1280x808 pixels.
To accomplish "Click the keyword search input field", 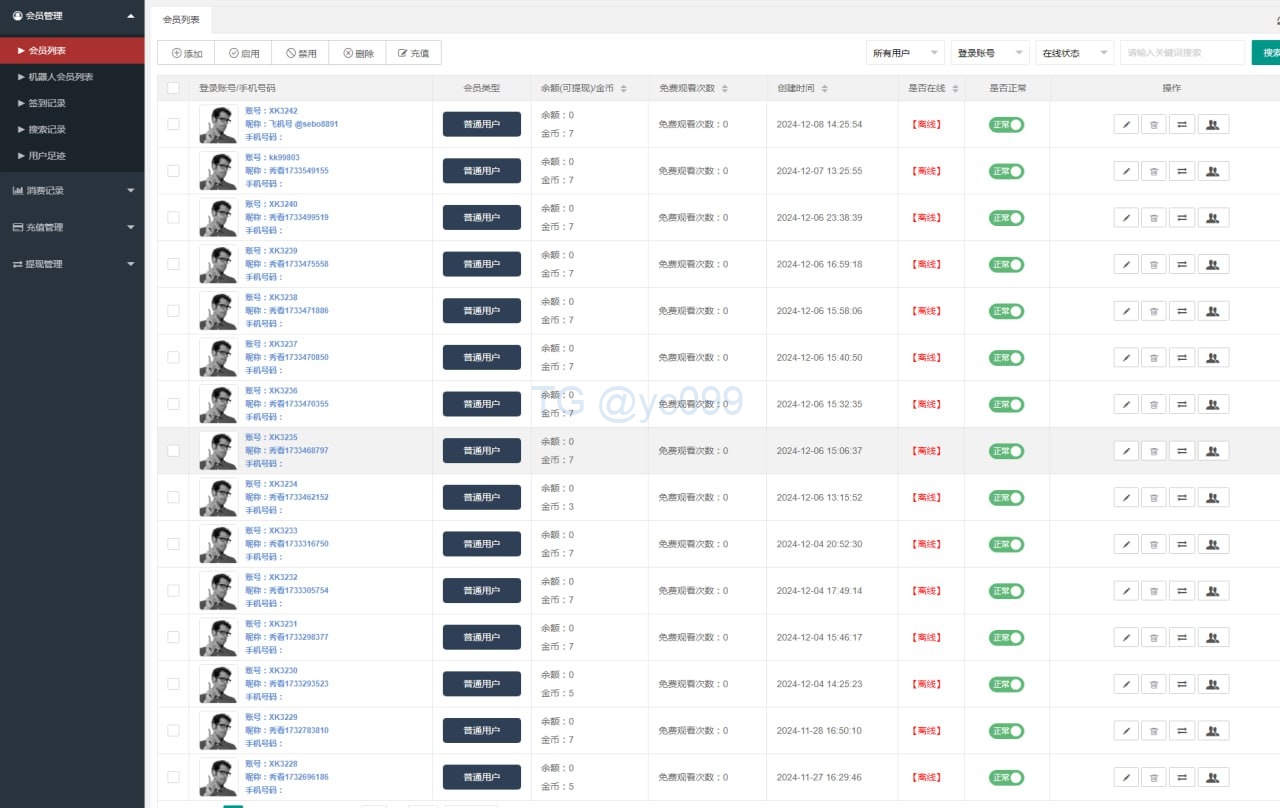I will [x=1182, y=53].
